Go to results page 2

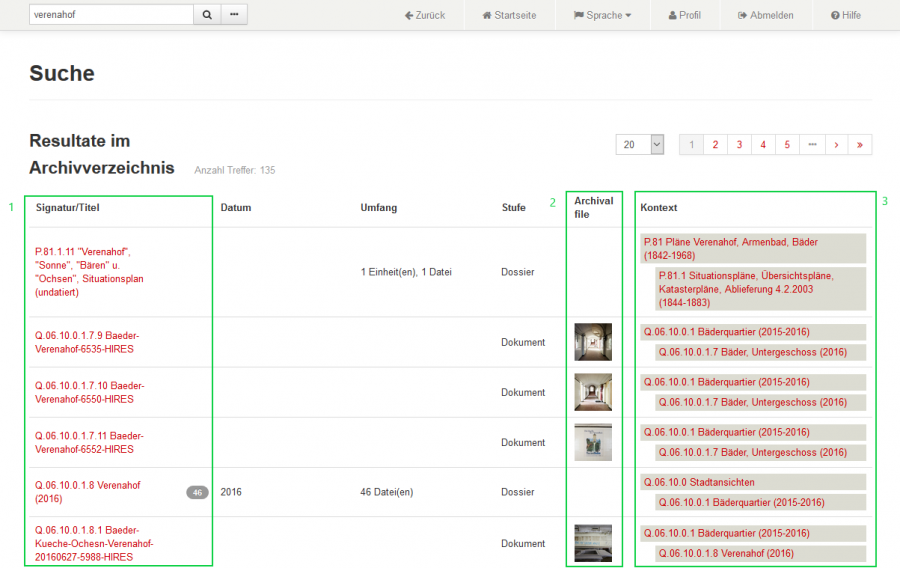[715, 145]
